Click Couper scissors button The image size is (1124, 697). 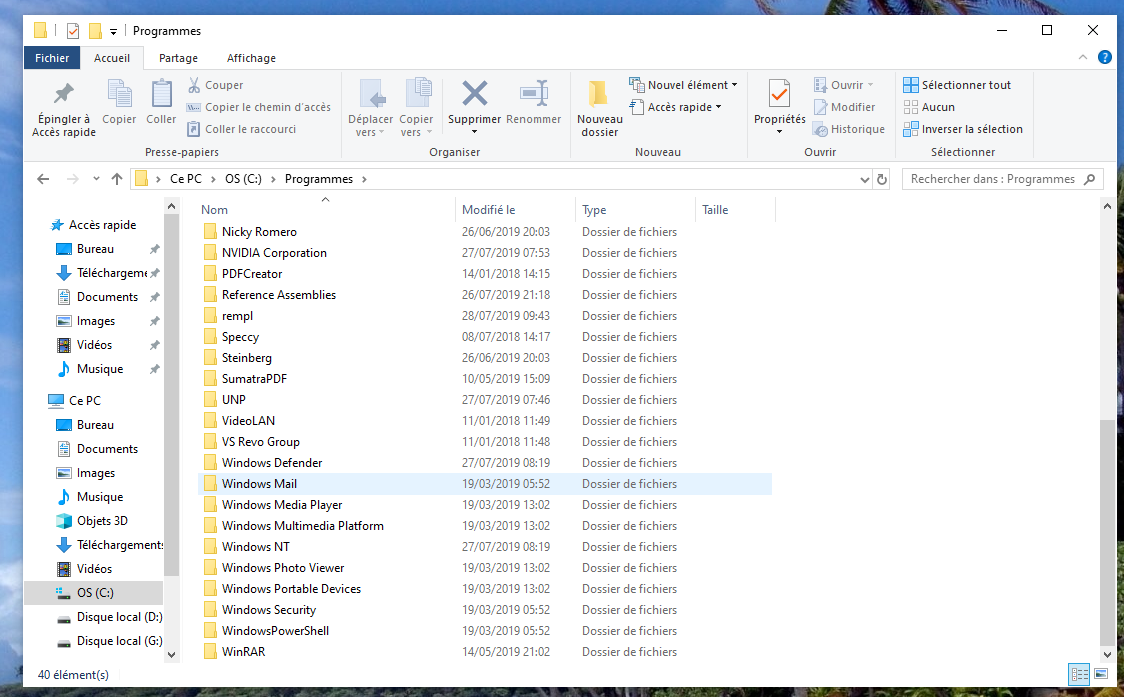click(216, 85)
